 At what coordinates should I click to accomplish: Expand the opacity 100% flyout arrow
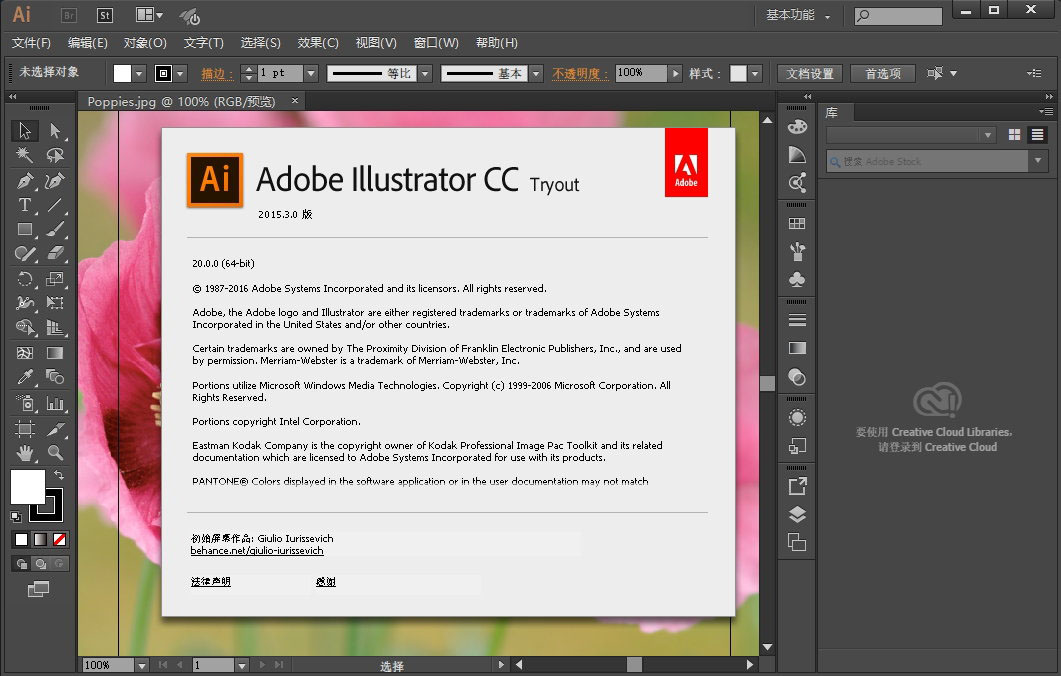(x=675, y=73)
